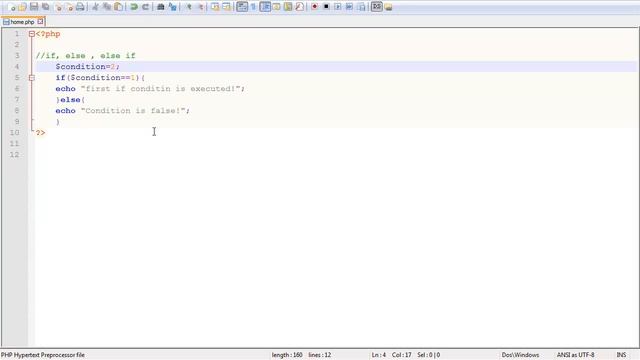Viewport: 640px width, 360px height.
Task: Click the empty line 12 in the editor
Action: point(336,155)
